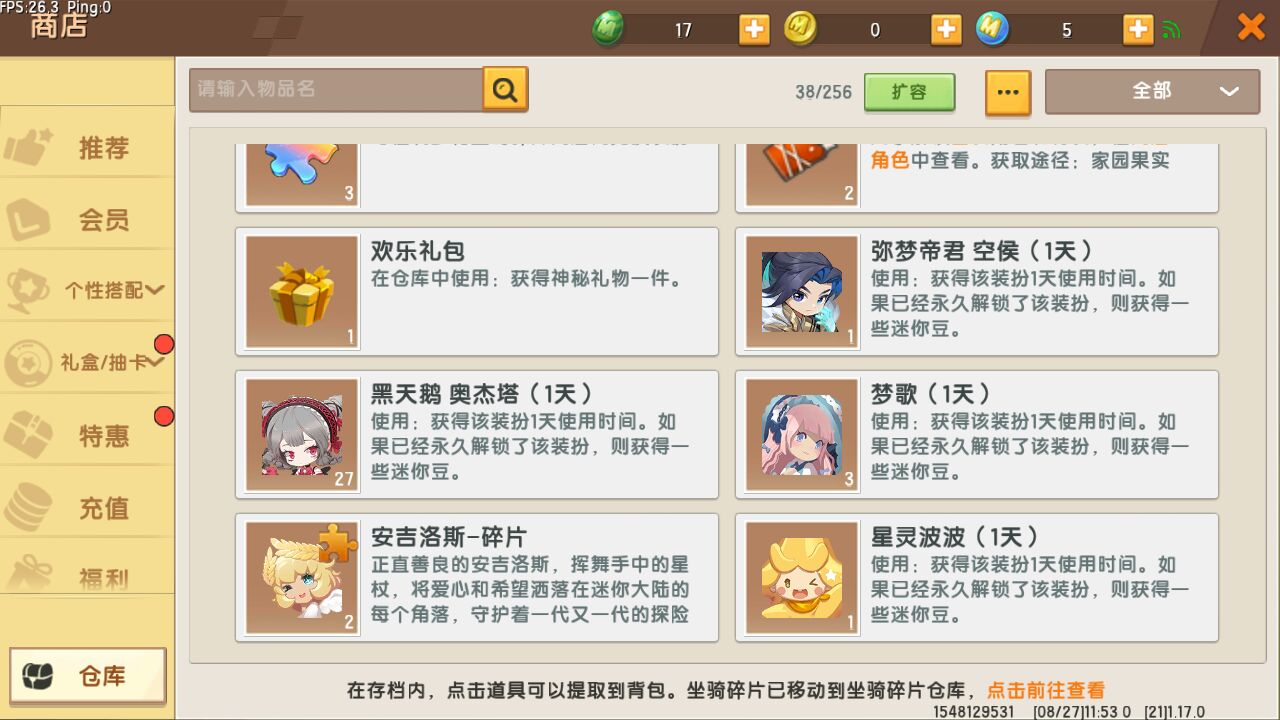Switch to the 推荐 tab
Screen dimensions: 1280x720
[87, 147]
